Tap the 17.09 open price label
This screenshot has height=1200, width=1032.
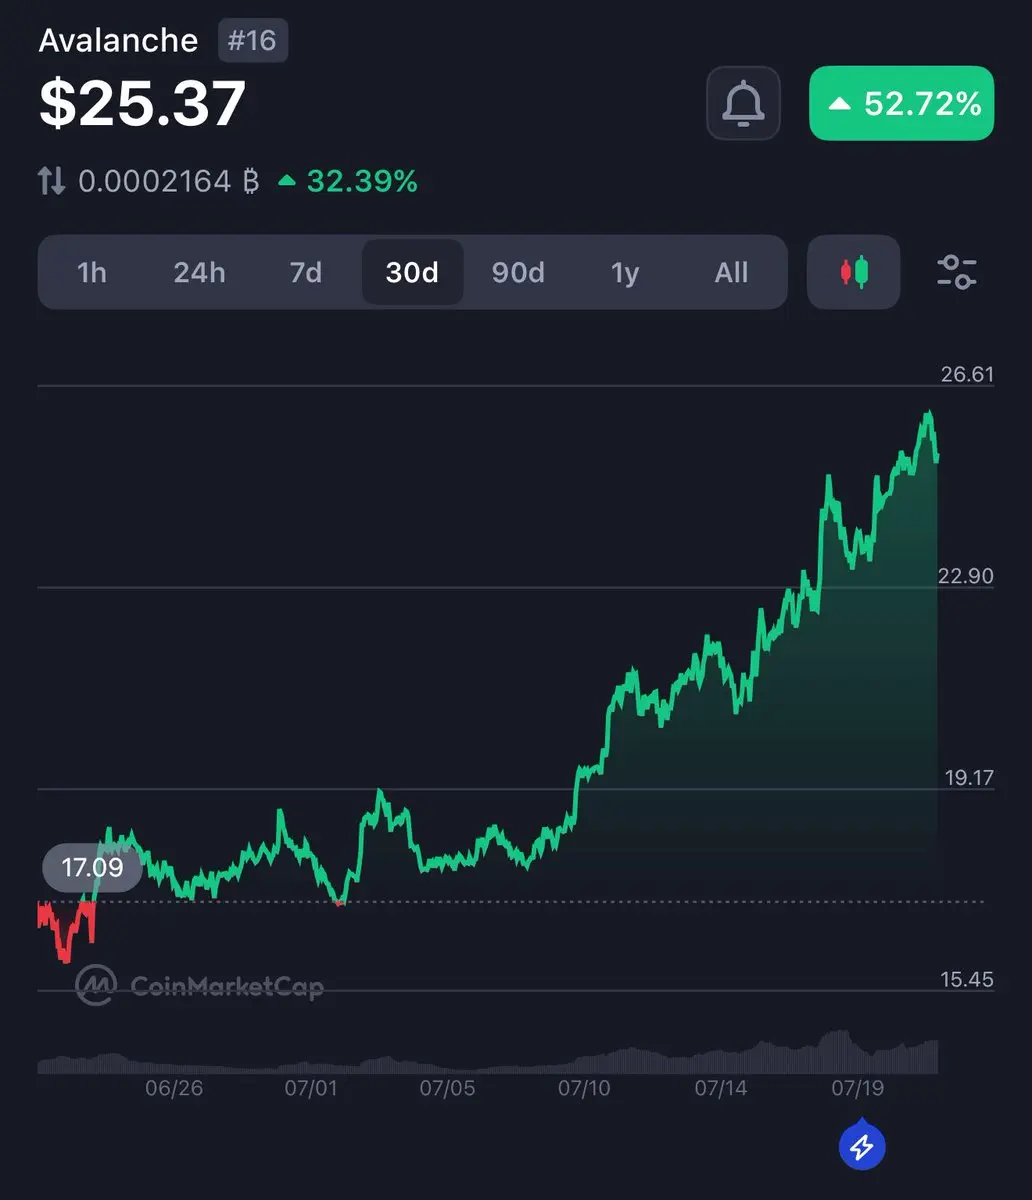pos(92,867)
